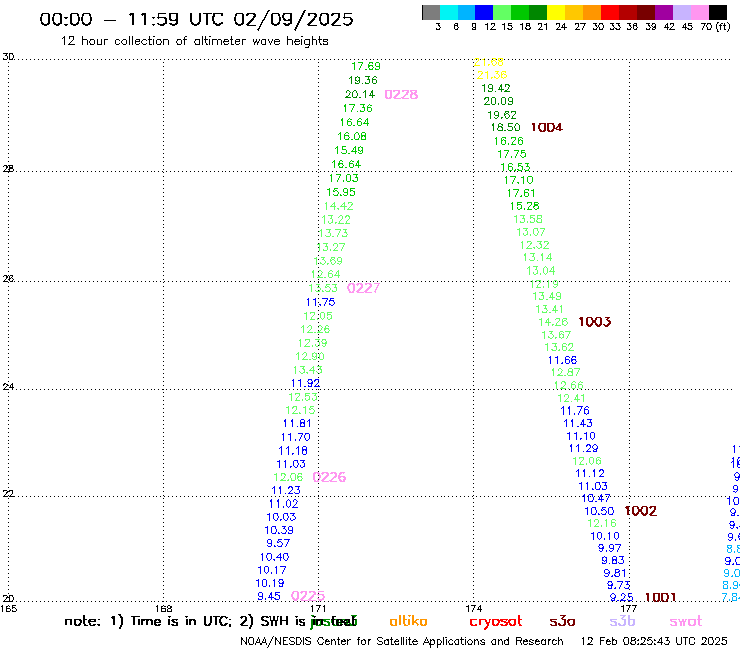Click the yellow wave height value '21.36'

pos(492,75)
